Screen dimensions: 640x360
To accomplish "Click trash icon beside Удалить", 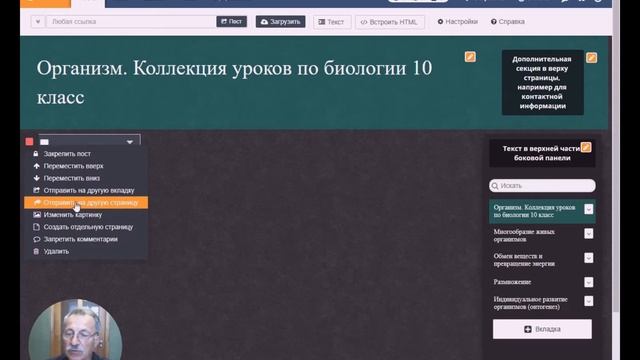I will [x=36, y=251].
